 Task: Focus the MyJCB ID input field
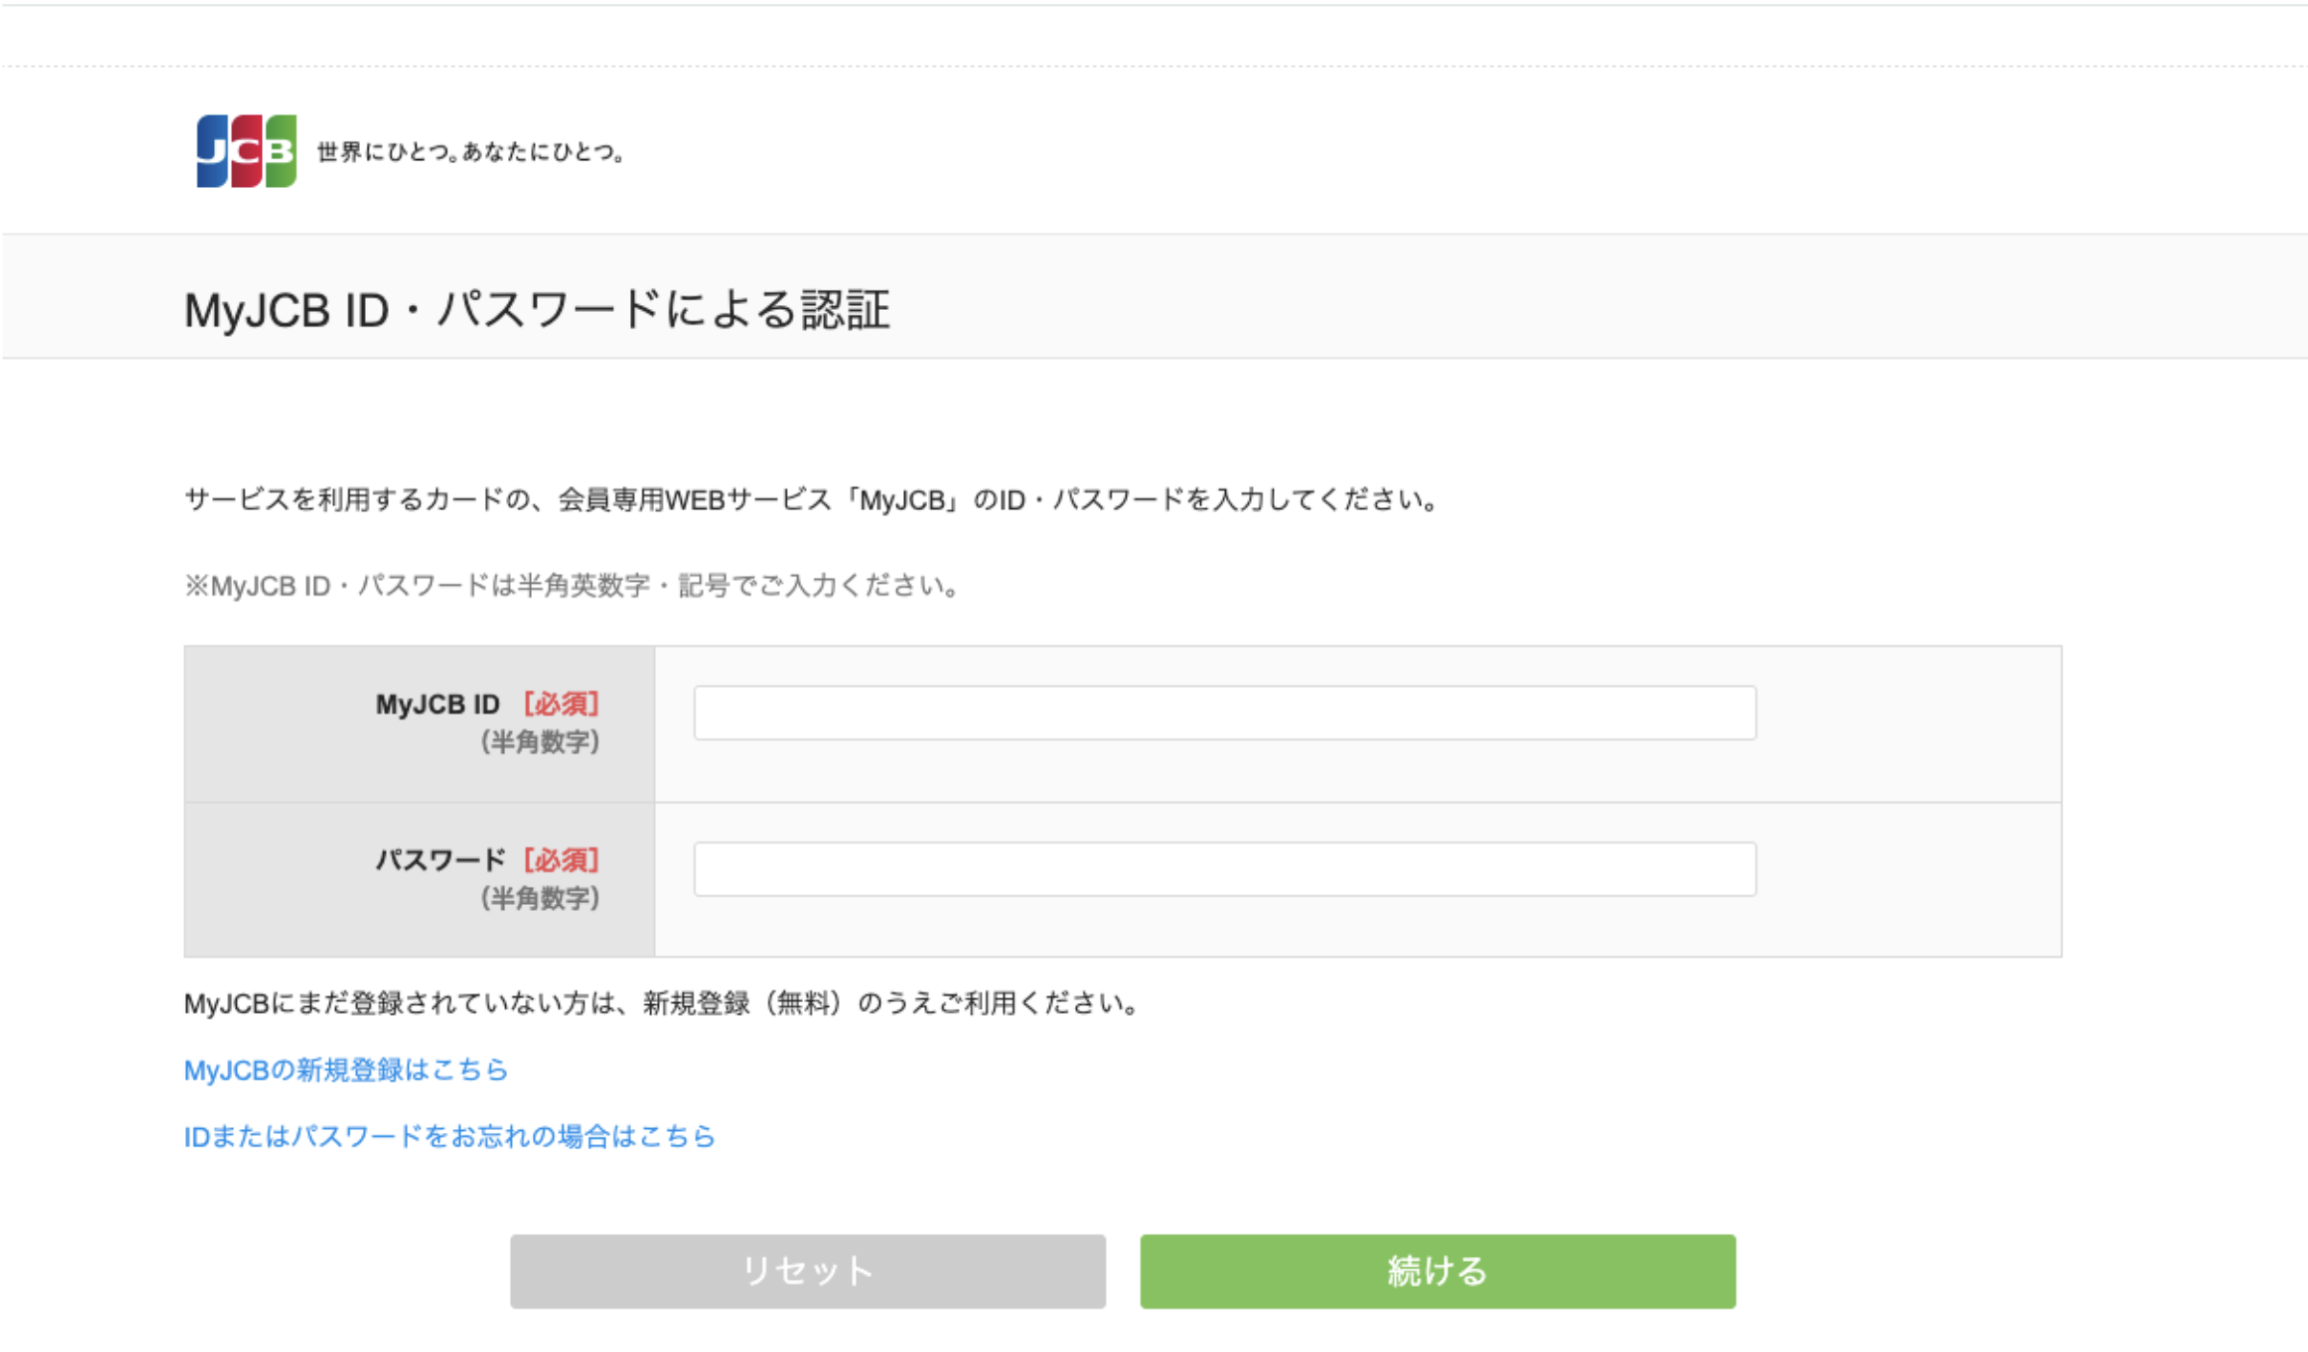pyautogui.click(x=1225, y=713)
